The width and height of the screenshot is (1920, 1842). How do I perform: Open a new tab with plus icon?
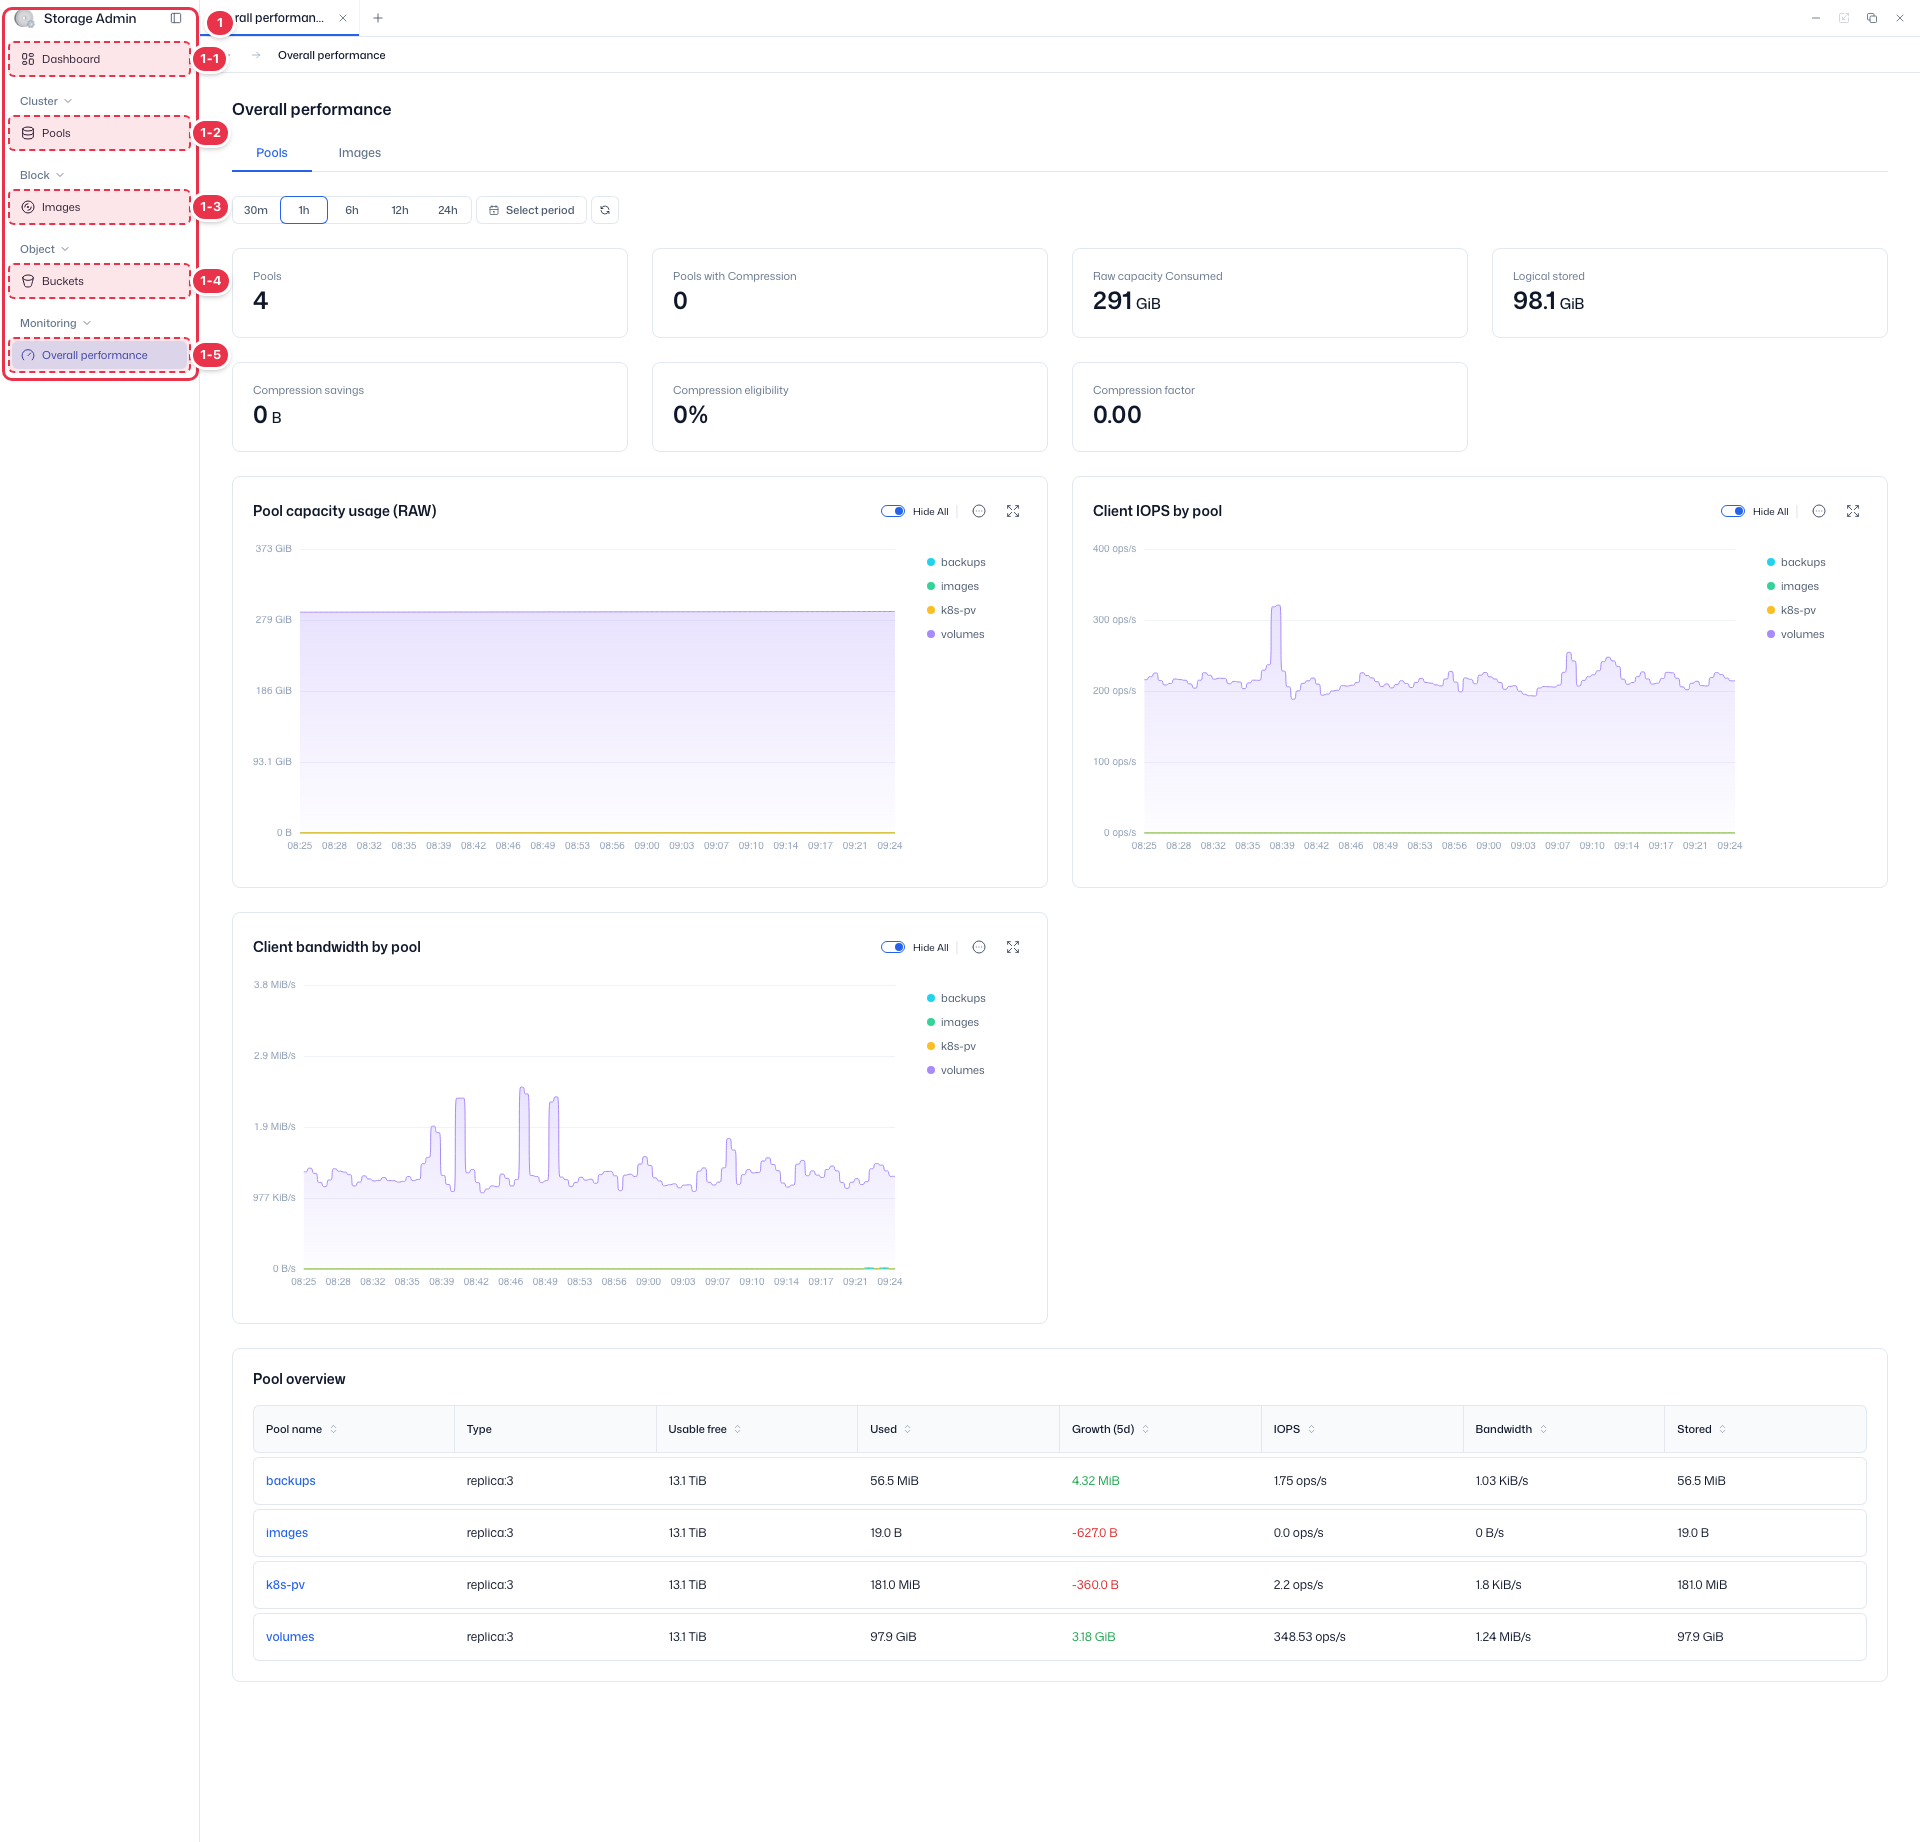[378, 18]
